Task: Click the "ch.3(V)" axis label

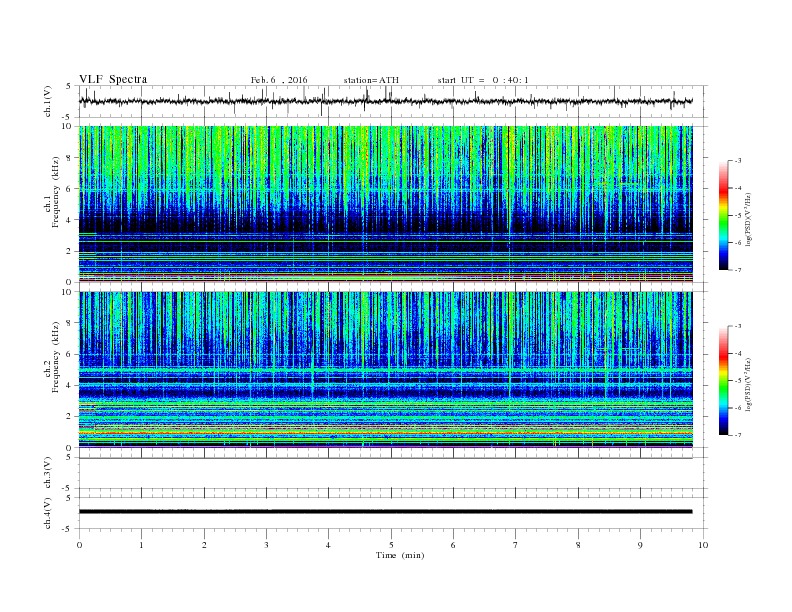Action: (x=48, y=473)
